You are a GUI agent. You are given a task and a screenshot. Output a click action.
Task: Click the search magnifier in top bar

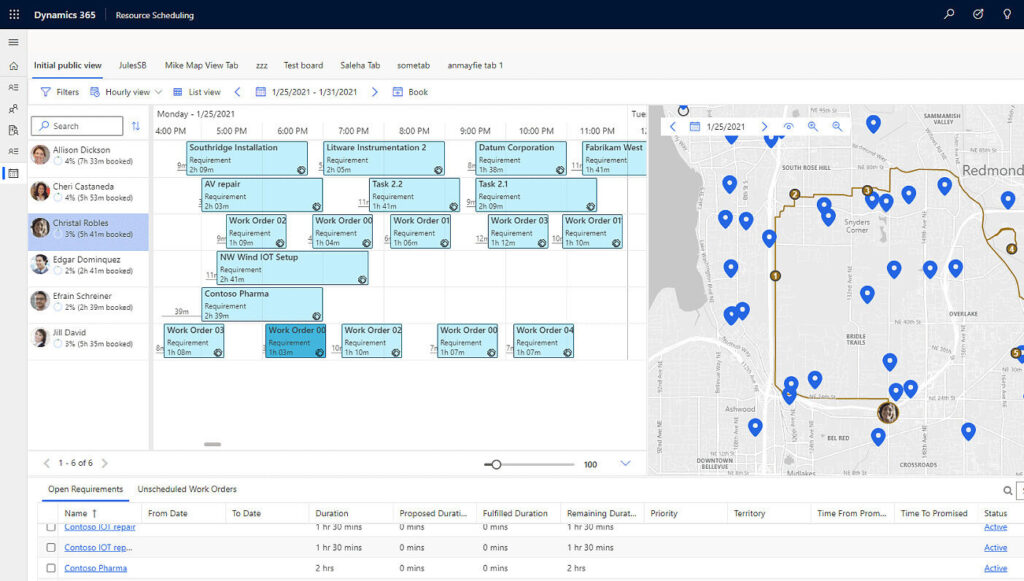tap(949, 14)
